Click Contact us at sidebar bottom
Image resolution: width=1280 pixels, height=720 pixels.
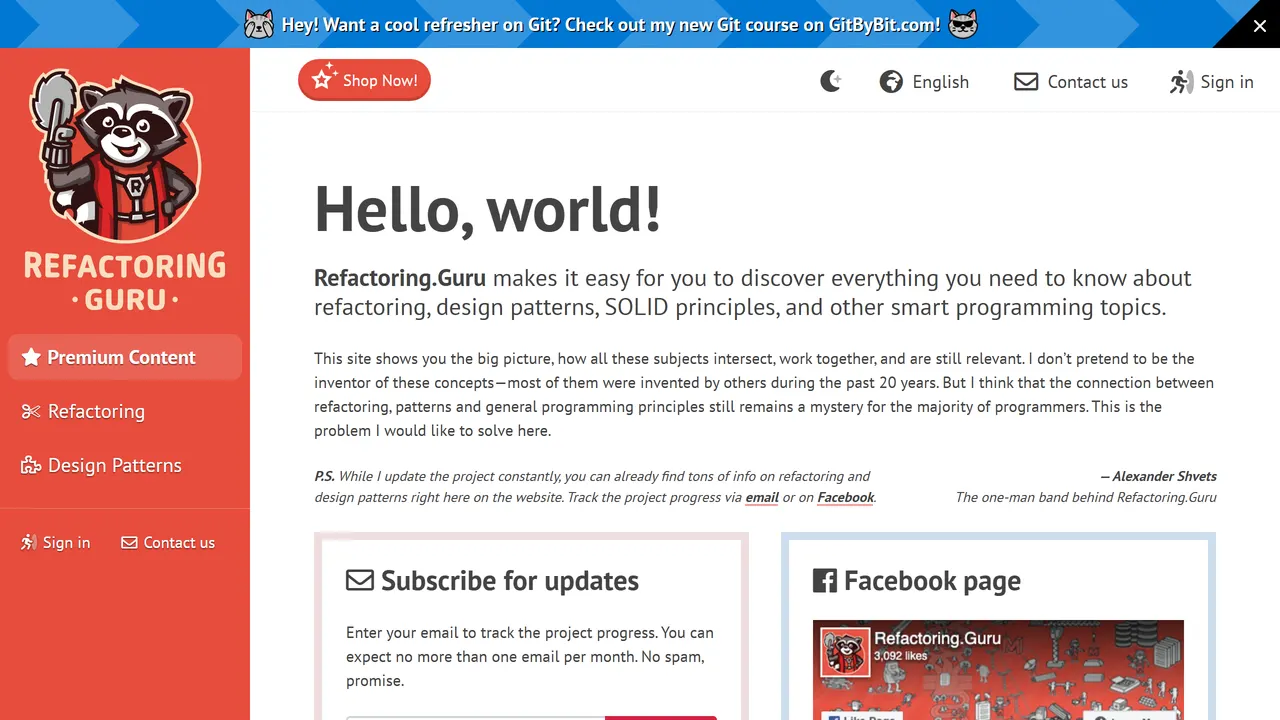click(168, 542)
